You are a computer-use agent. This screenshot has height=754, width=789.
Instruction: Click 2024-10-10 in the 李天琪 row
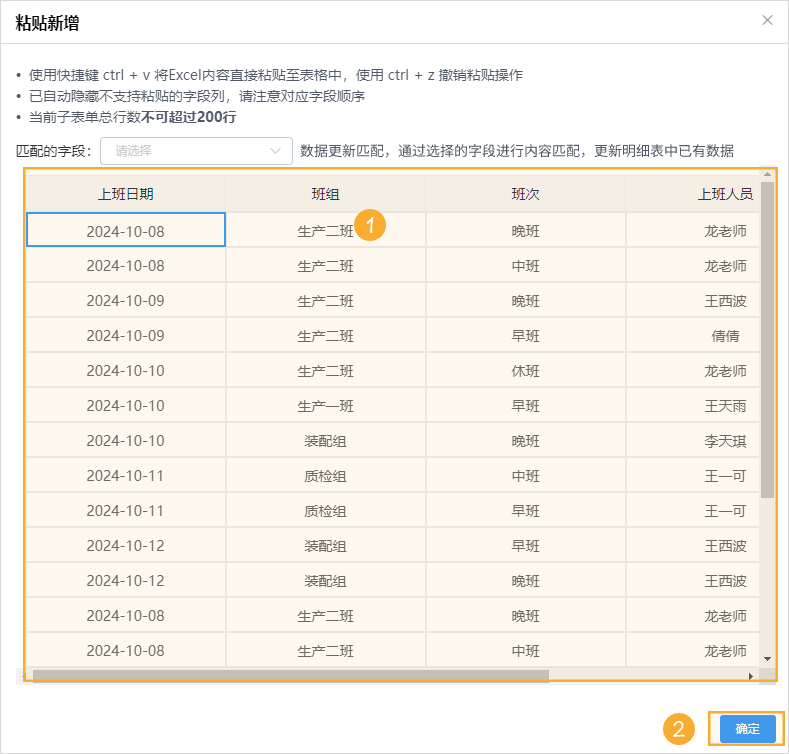point(125,441)
